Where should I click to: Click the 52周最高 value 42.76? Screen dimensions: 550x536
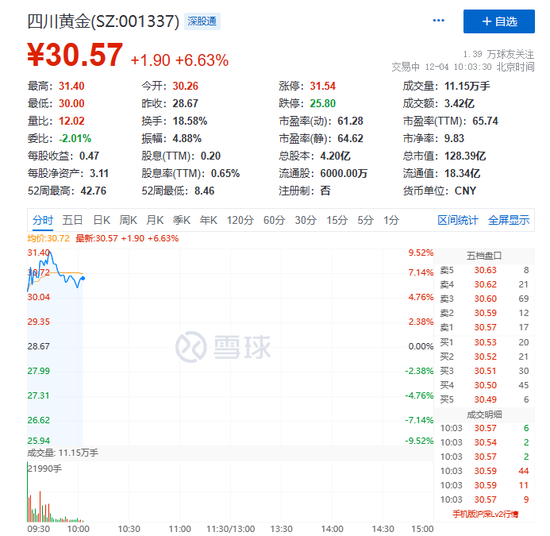point(93,191)
